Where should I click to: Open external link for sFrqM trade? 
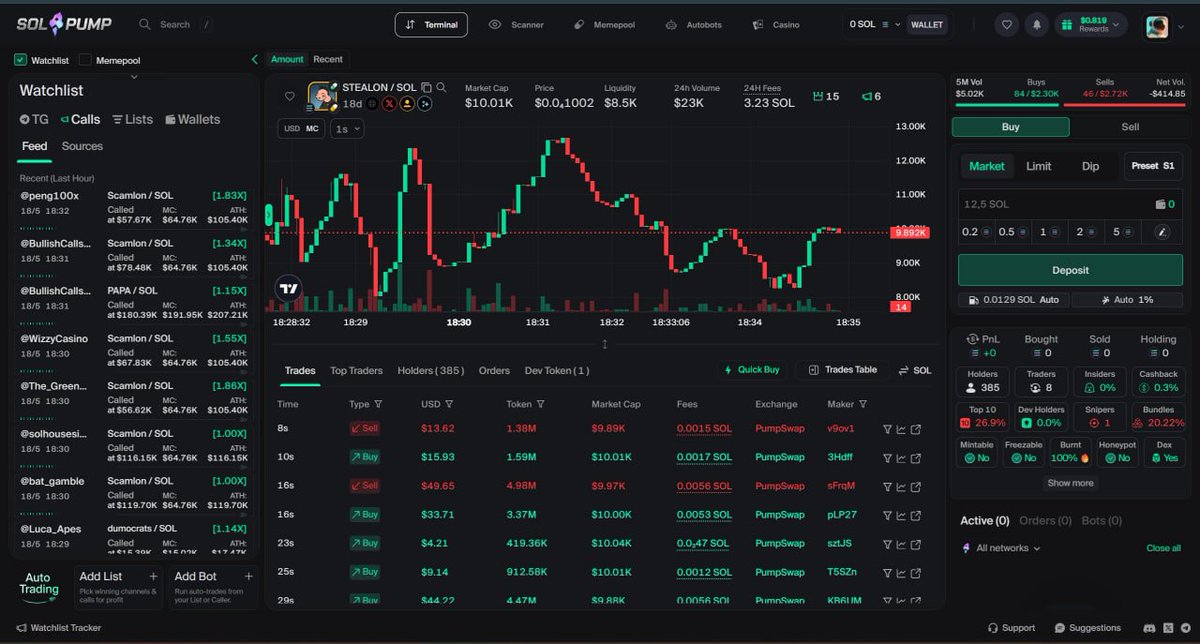pos(915,486)
